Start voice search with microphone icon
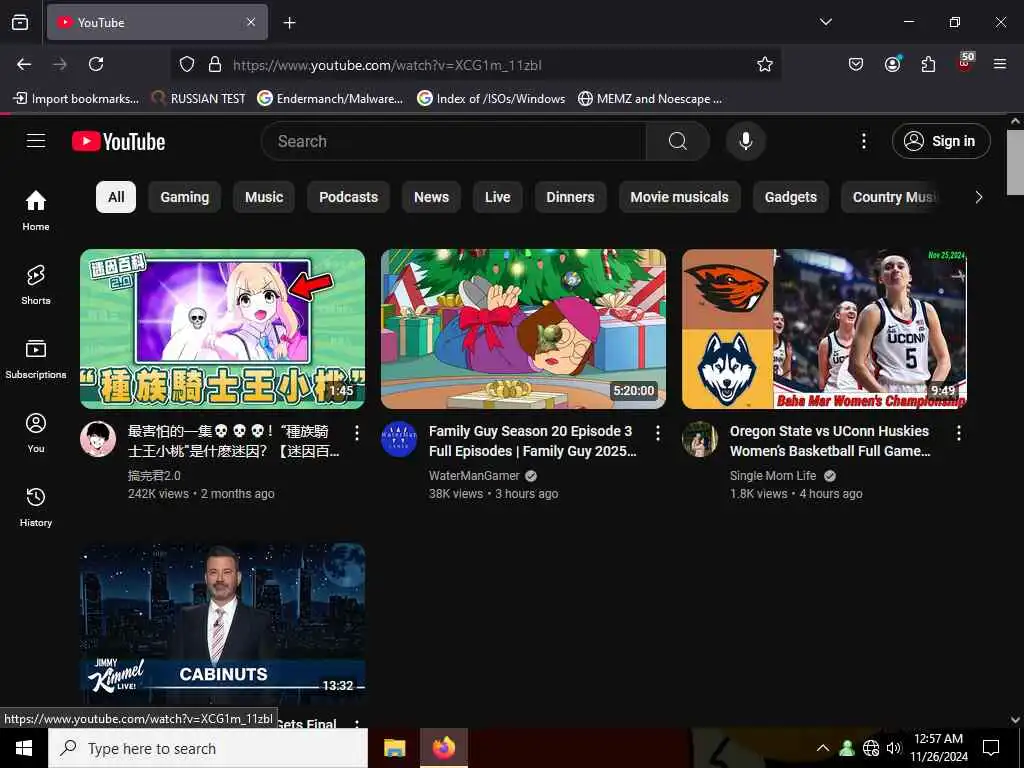This screenshot has width=1024, height=768. pyautogui.click(x=746, y=141)
